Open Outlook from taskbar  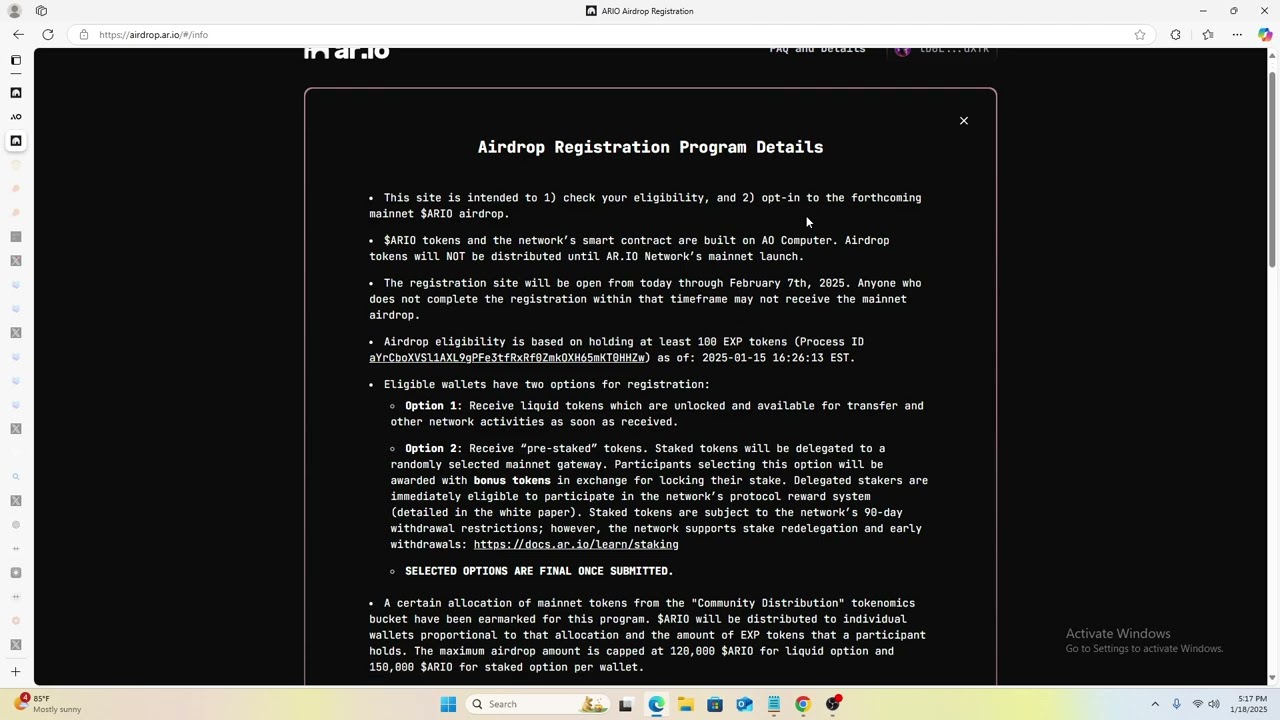coord(745,704)
